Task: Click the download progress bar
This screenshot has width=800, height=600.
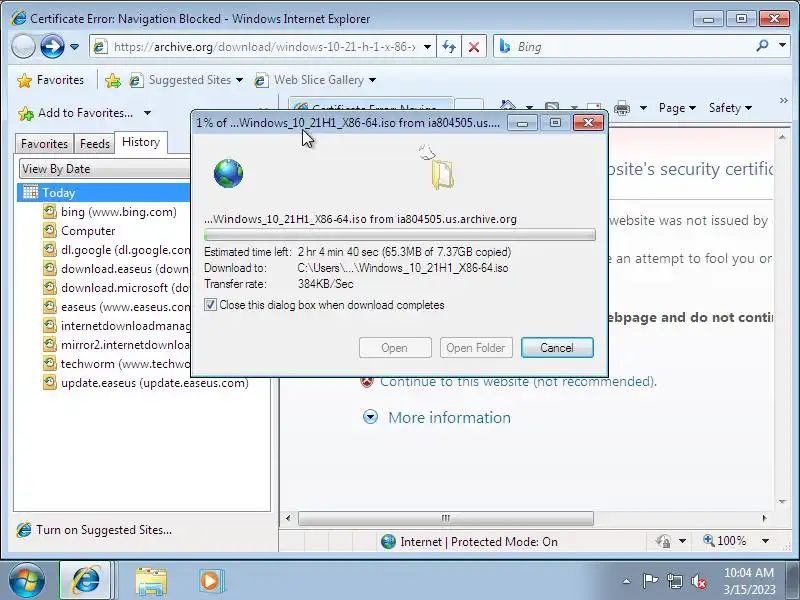Action: (x=399, y=235)
